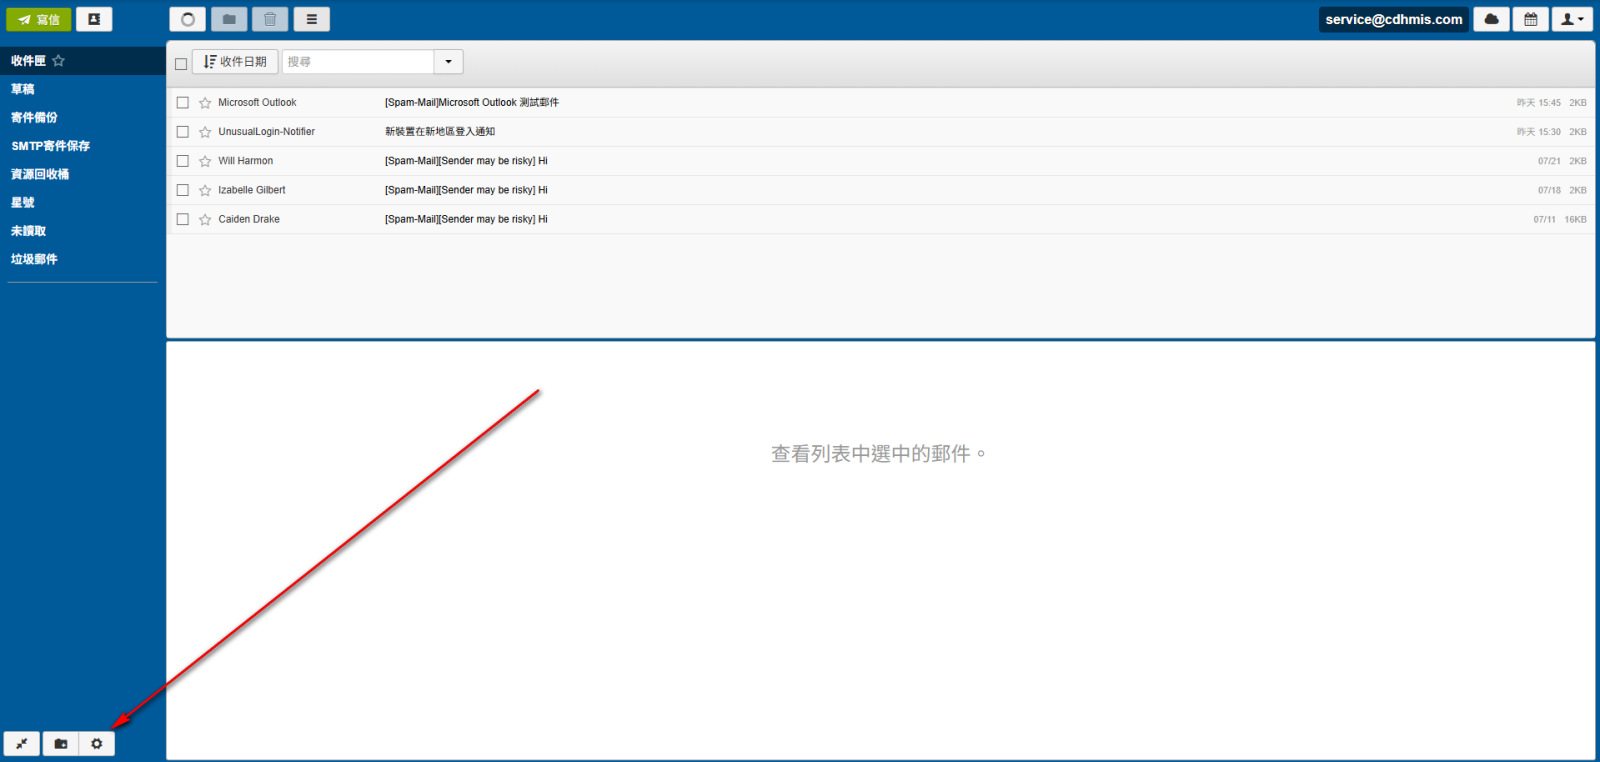
Task: Click the cloud icon in header
Action: pyautogui.click(x=1491, y=19)
